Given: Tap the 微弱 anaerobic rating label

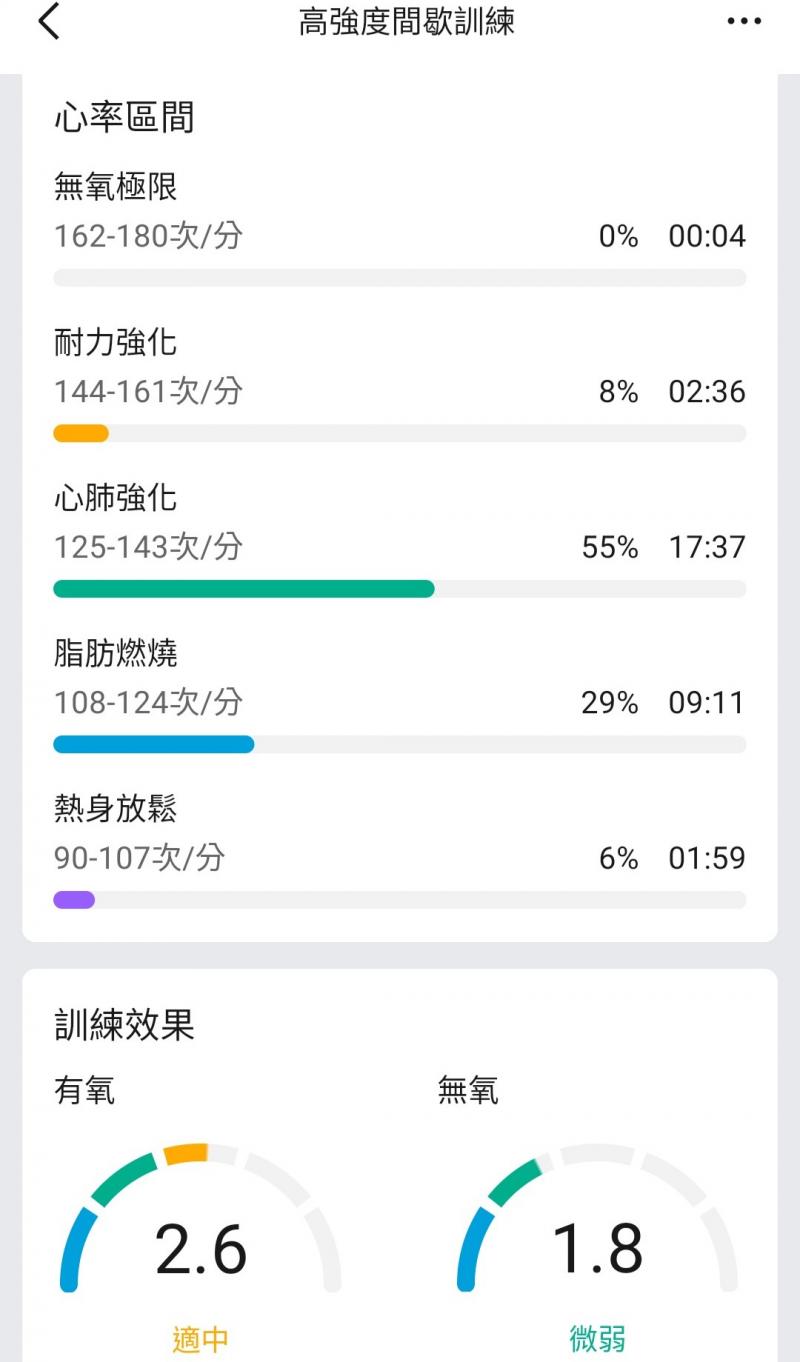Looking at the screenshot, I should click(598, 1339).
